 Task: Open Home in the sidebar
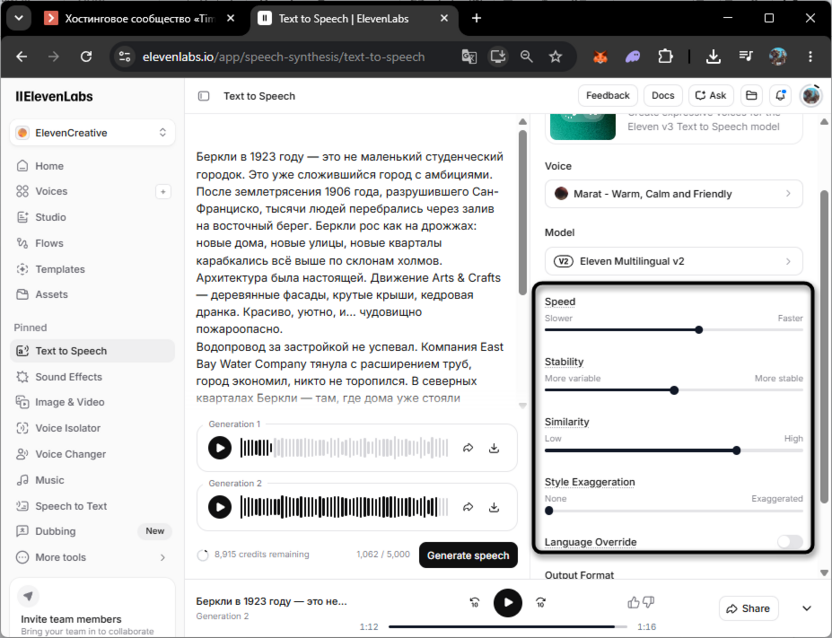92,166
